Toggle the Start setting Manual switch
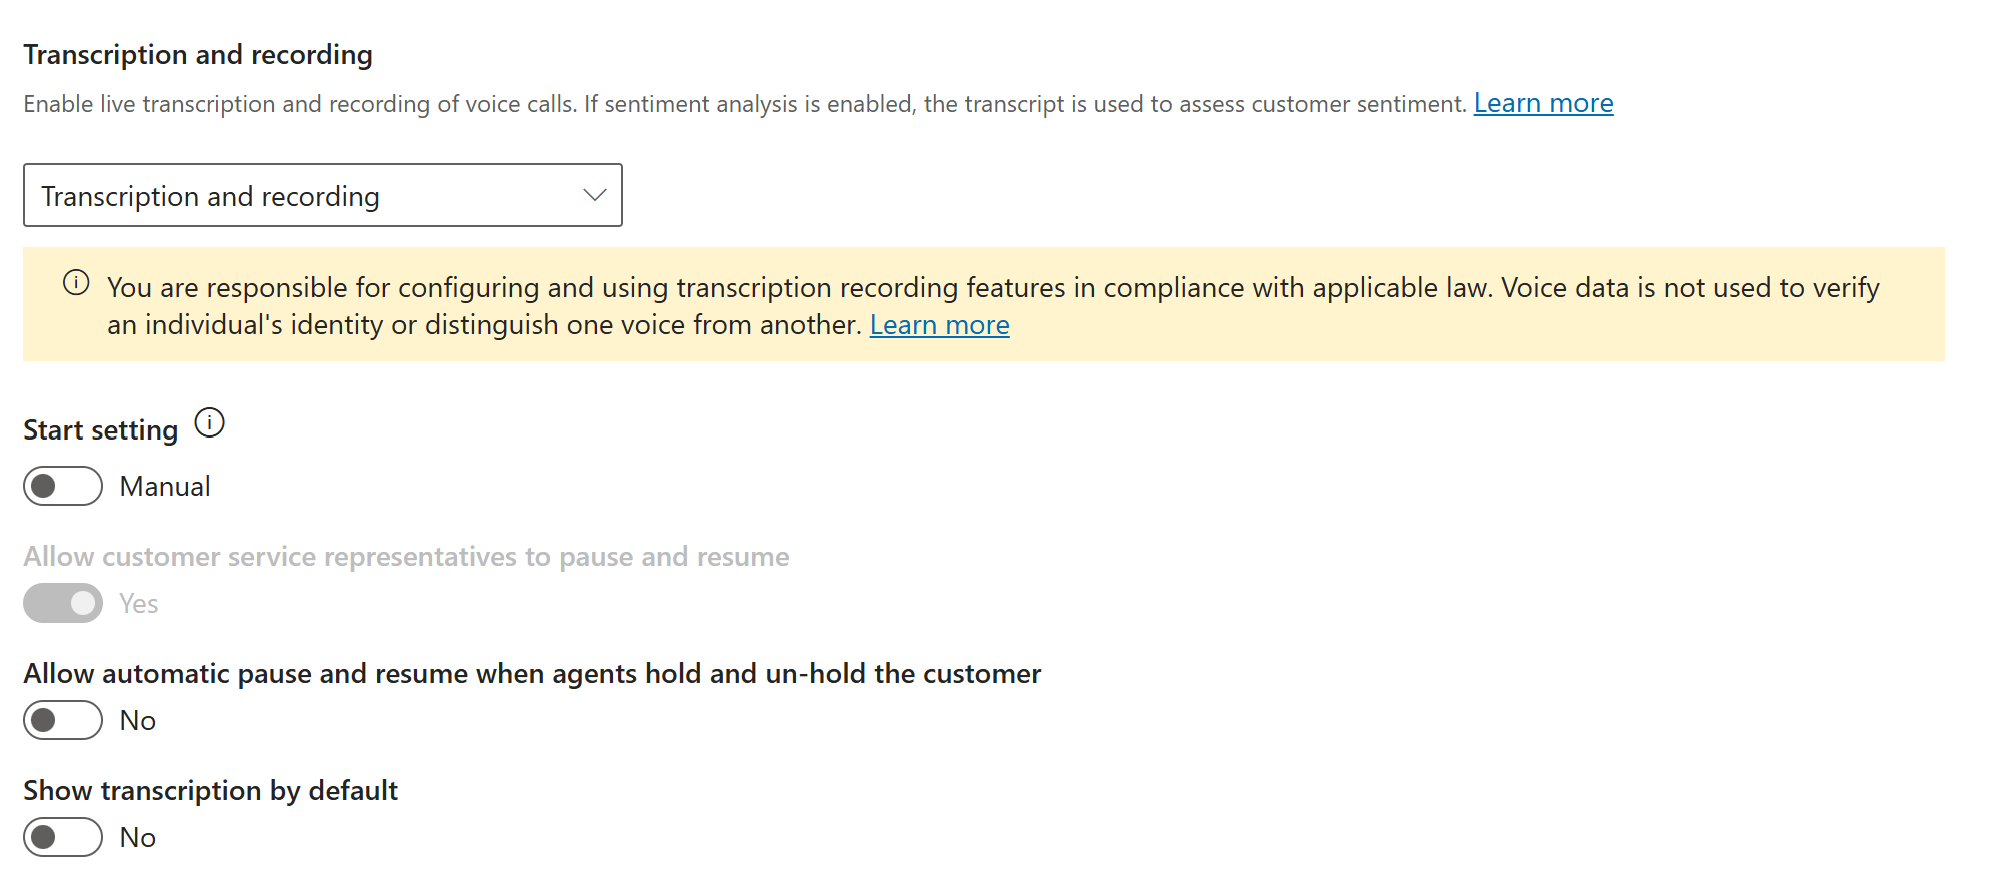The image size is (2006, 870). [x=62, y=486]
